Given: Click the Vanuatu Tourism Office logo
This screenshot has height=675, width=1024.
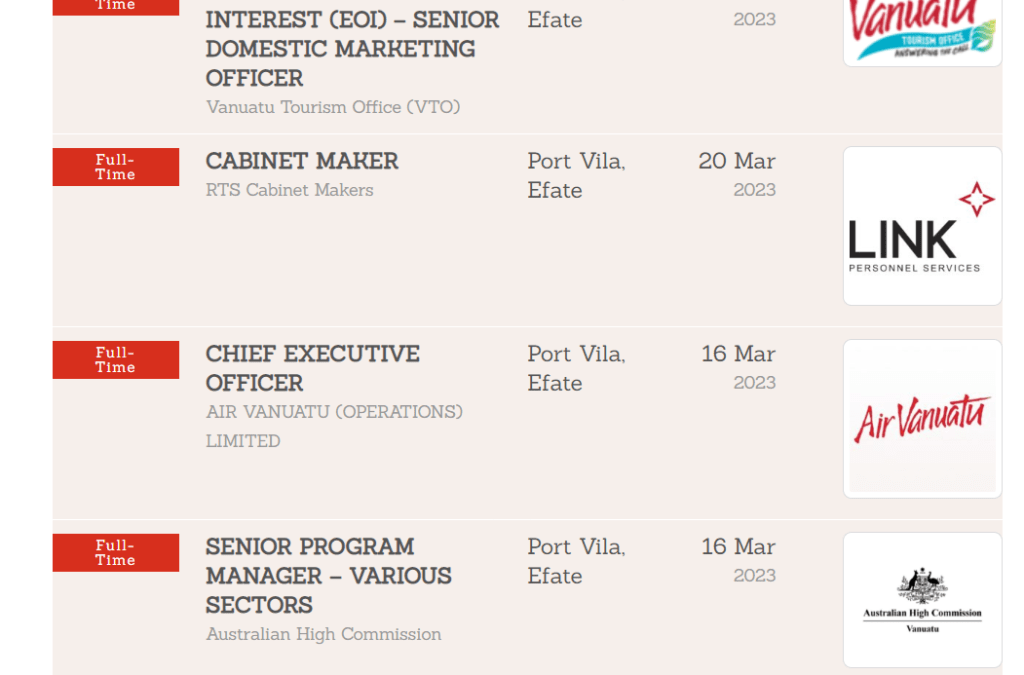Looking at the screenshot, I should 922,30.
